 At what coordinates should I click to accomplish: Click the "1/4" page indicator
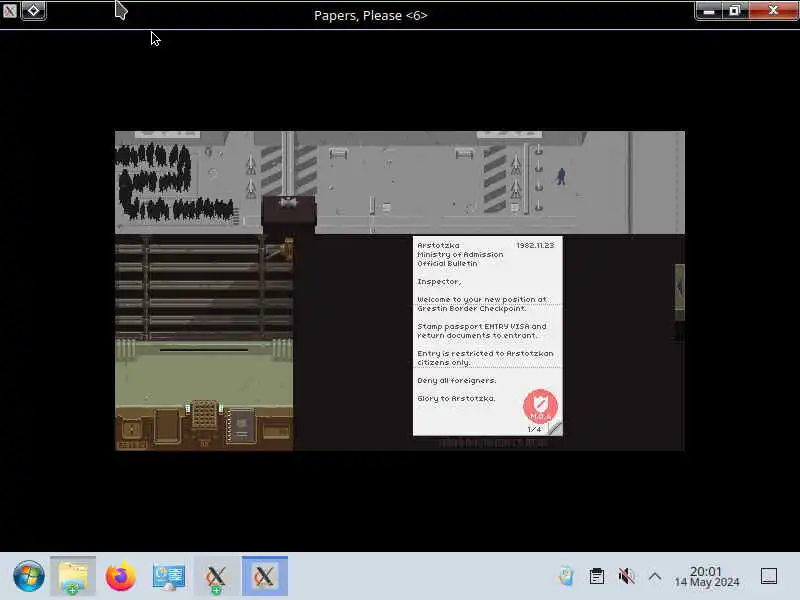[534, 429]
